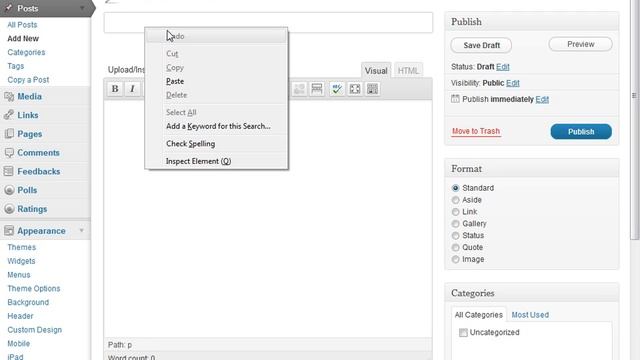
Task: Click the Posts pushpin icon
Action: 9,8
